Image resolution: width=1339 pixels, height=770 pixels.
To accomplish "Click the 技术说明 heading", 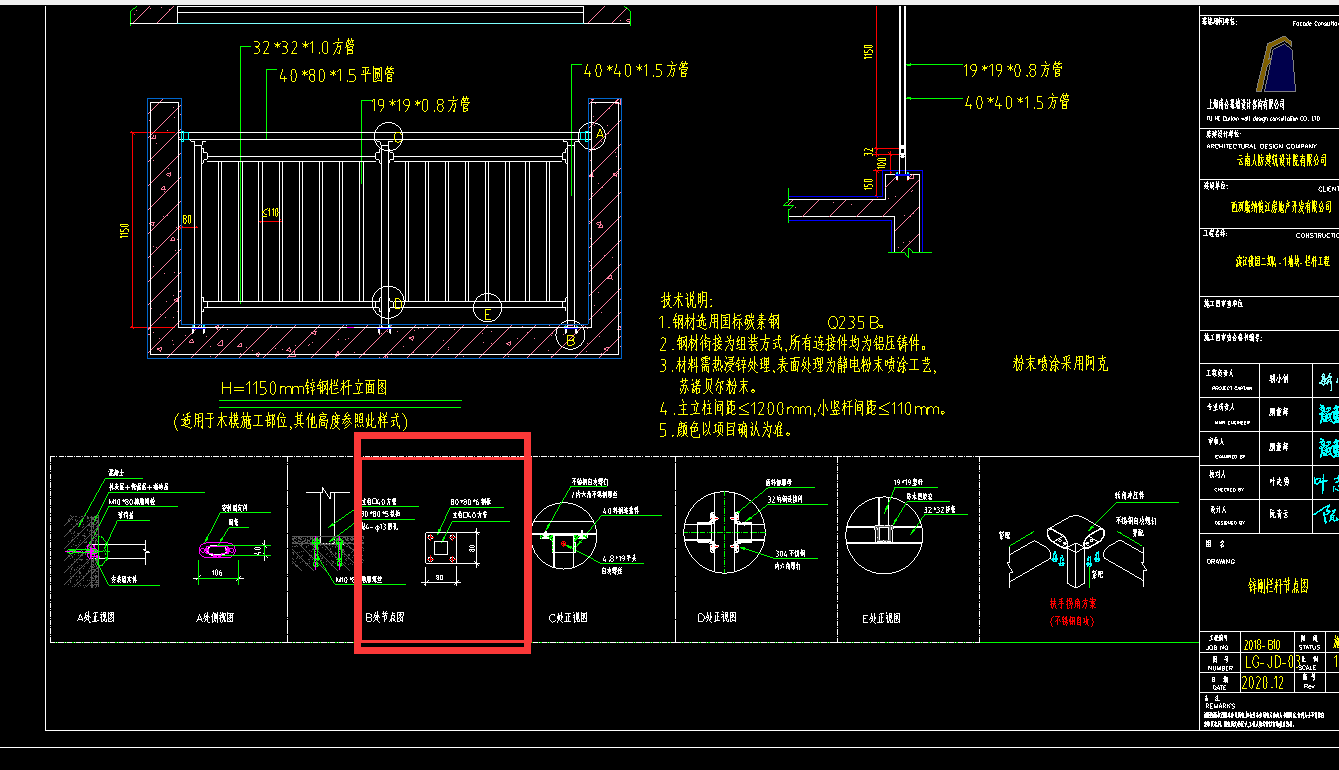I will (x=686, y=300).
